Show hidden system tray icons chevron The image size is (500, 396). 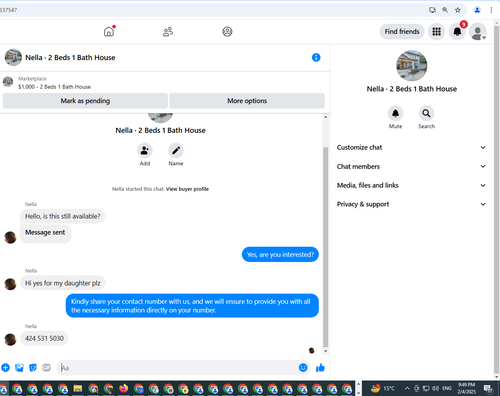click(407, 388)
